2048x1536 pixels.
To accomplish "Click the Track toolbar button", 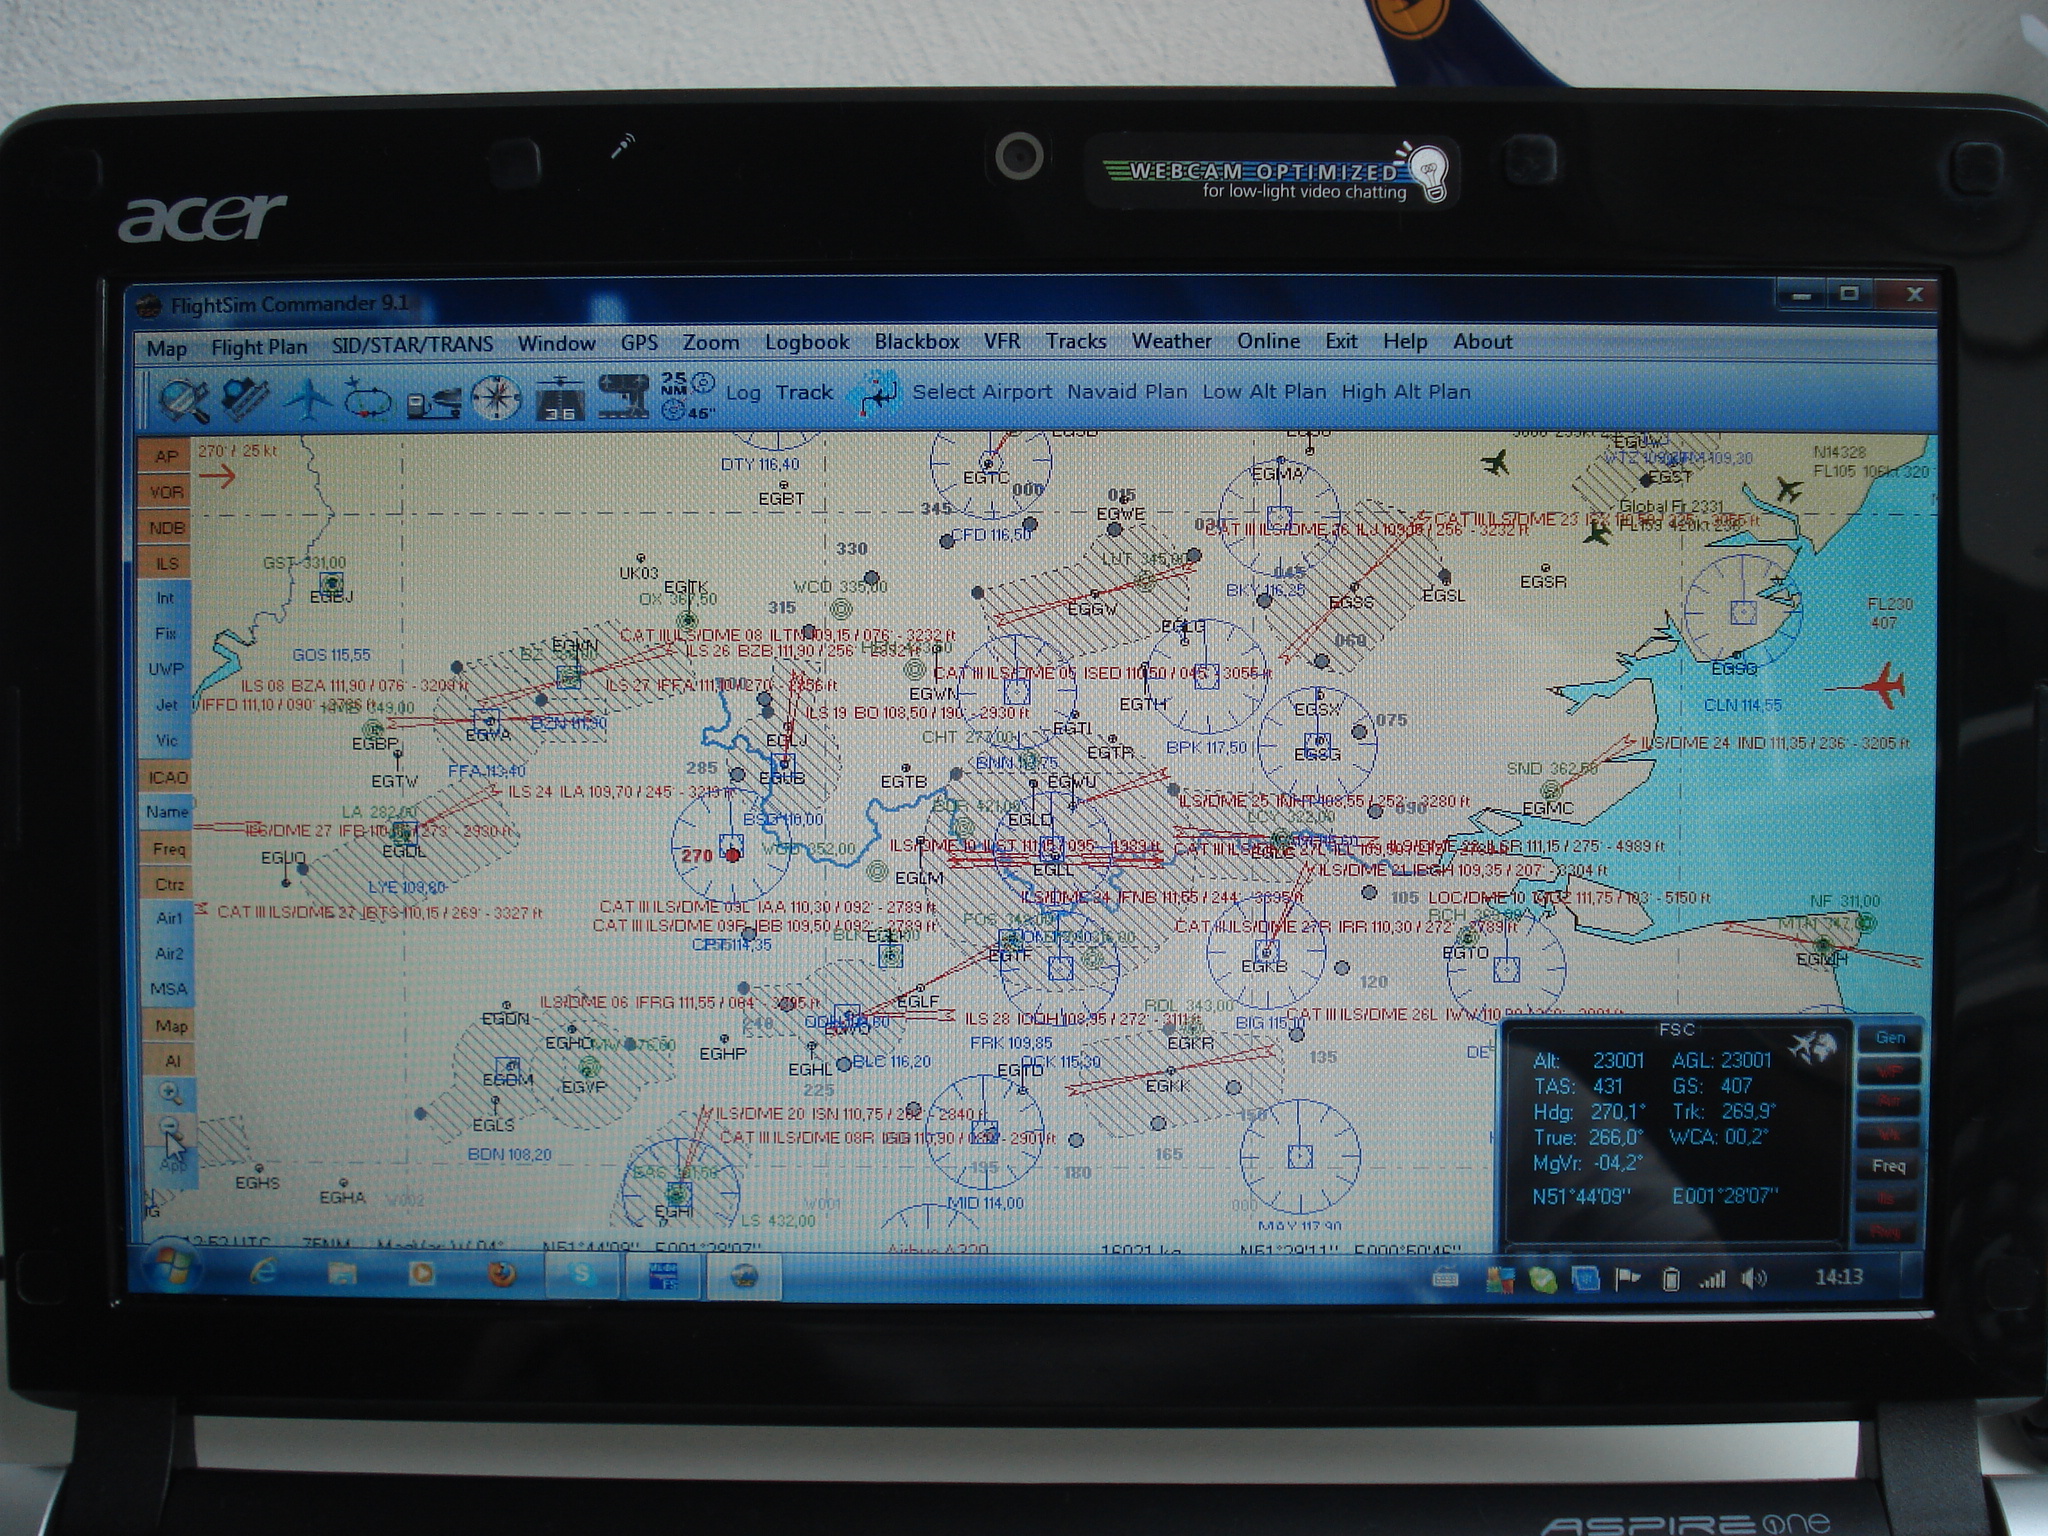I will tap(804, 392).
